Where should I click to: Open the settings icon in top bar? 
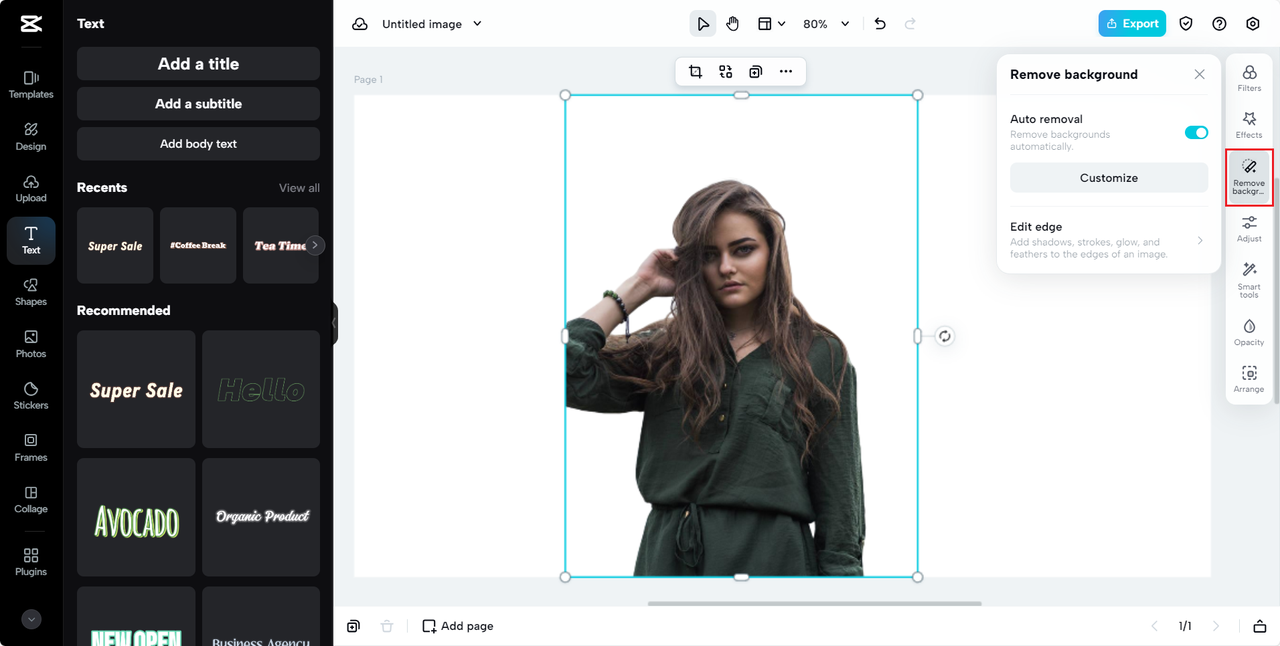click(1253, 24)
